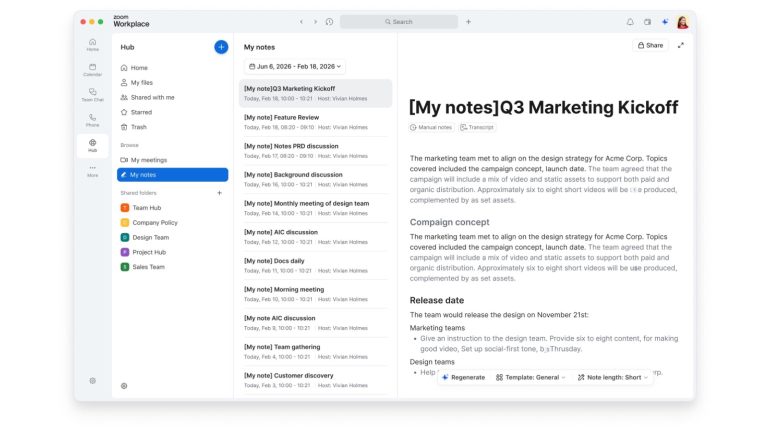Expand the Template: General dropdown
This screenshot has width=770, height=433.
[531, 377]
